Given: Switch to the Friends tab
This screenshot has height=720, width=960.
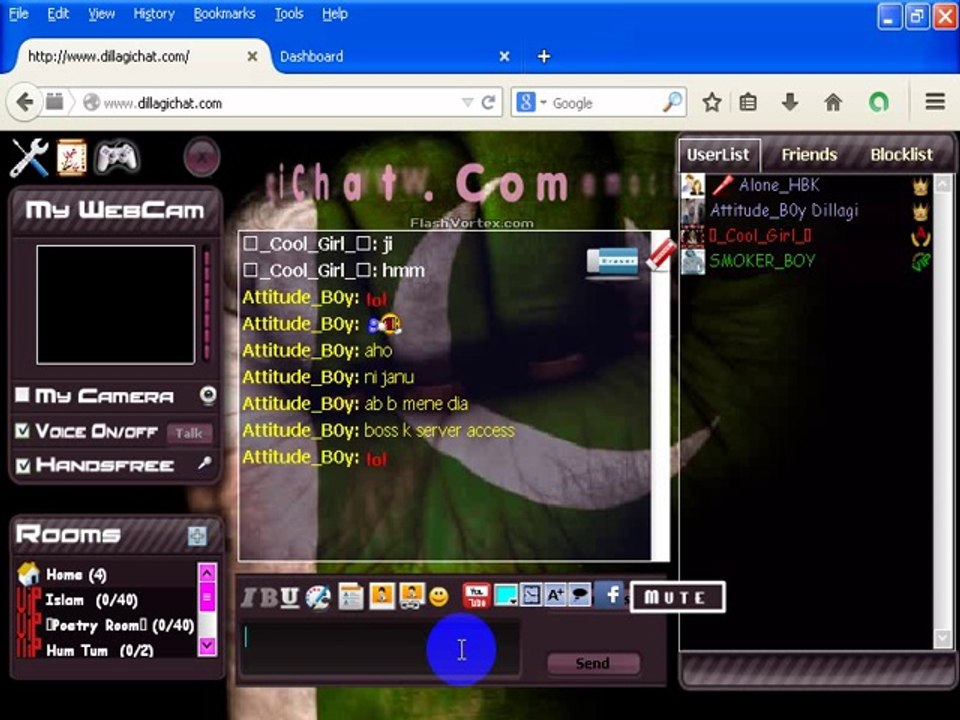Looking at the screenshot, I should 809,154.
